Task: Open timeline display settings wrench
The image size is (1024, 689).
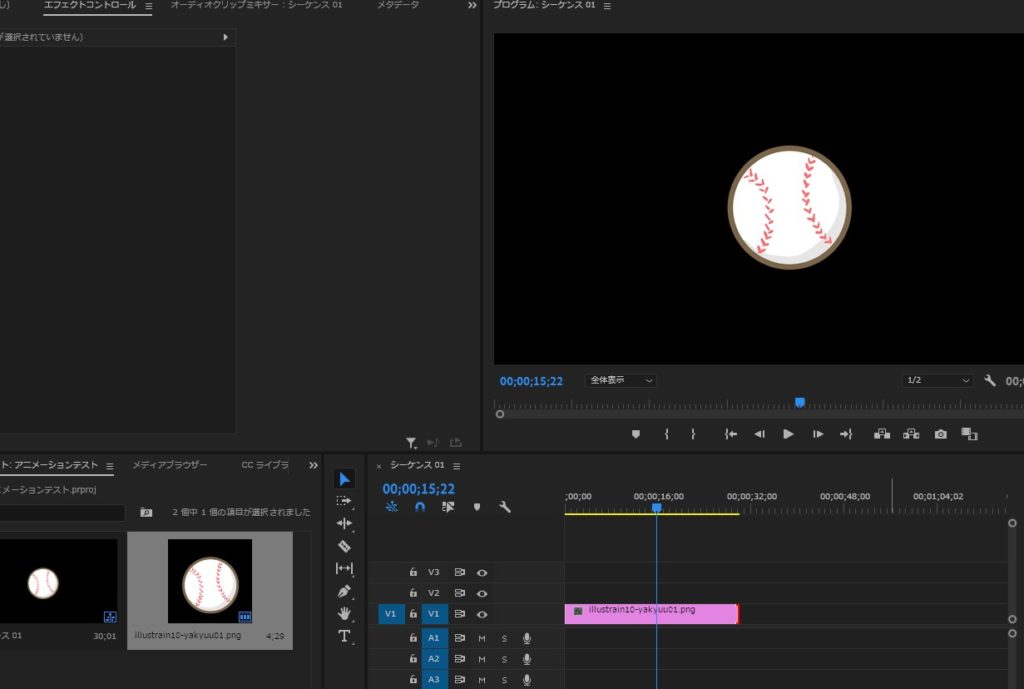Action: coord(505,507)
